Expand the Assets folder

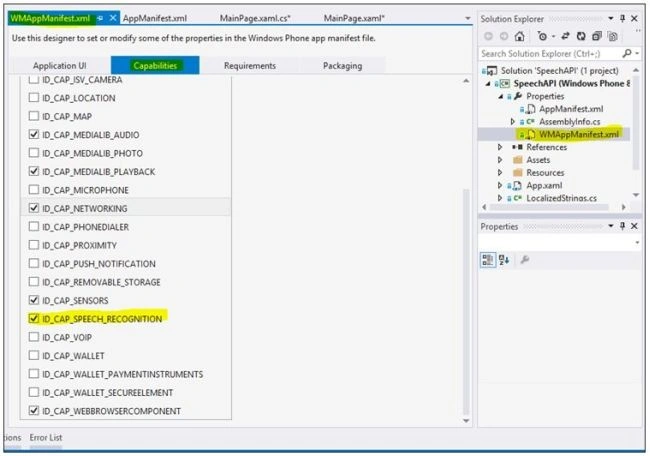click(x=500, y=160)
